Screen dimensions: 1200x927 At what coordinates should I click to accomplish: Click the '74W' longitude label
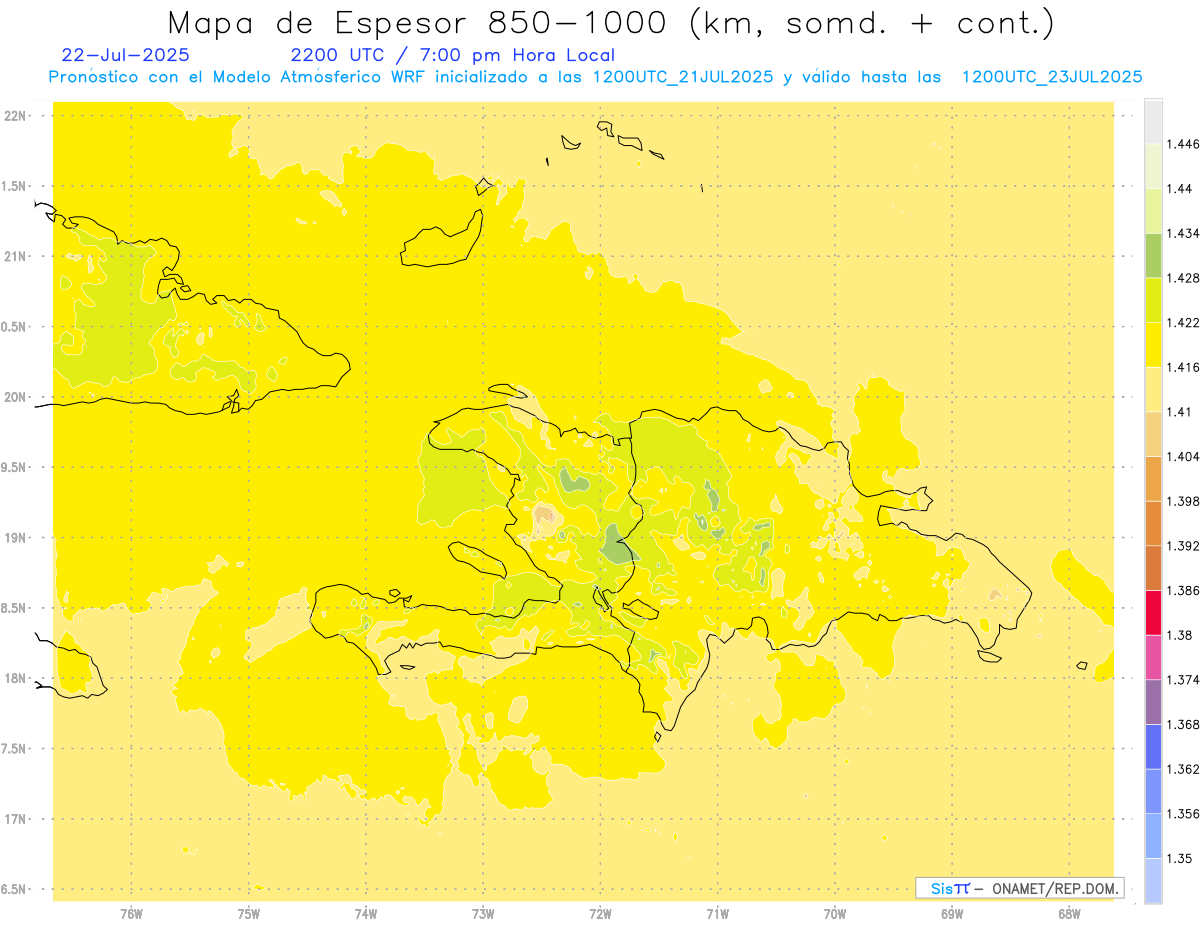pos(366,913)
